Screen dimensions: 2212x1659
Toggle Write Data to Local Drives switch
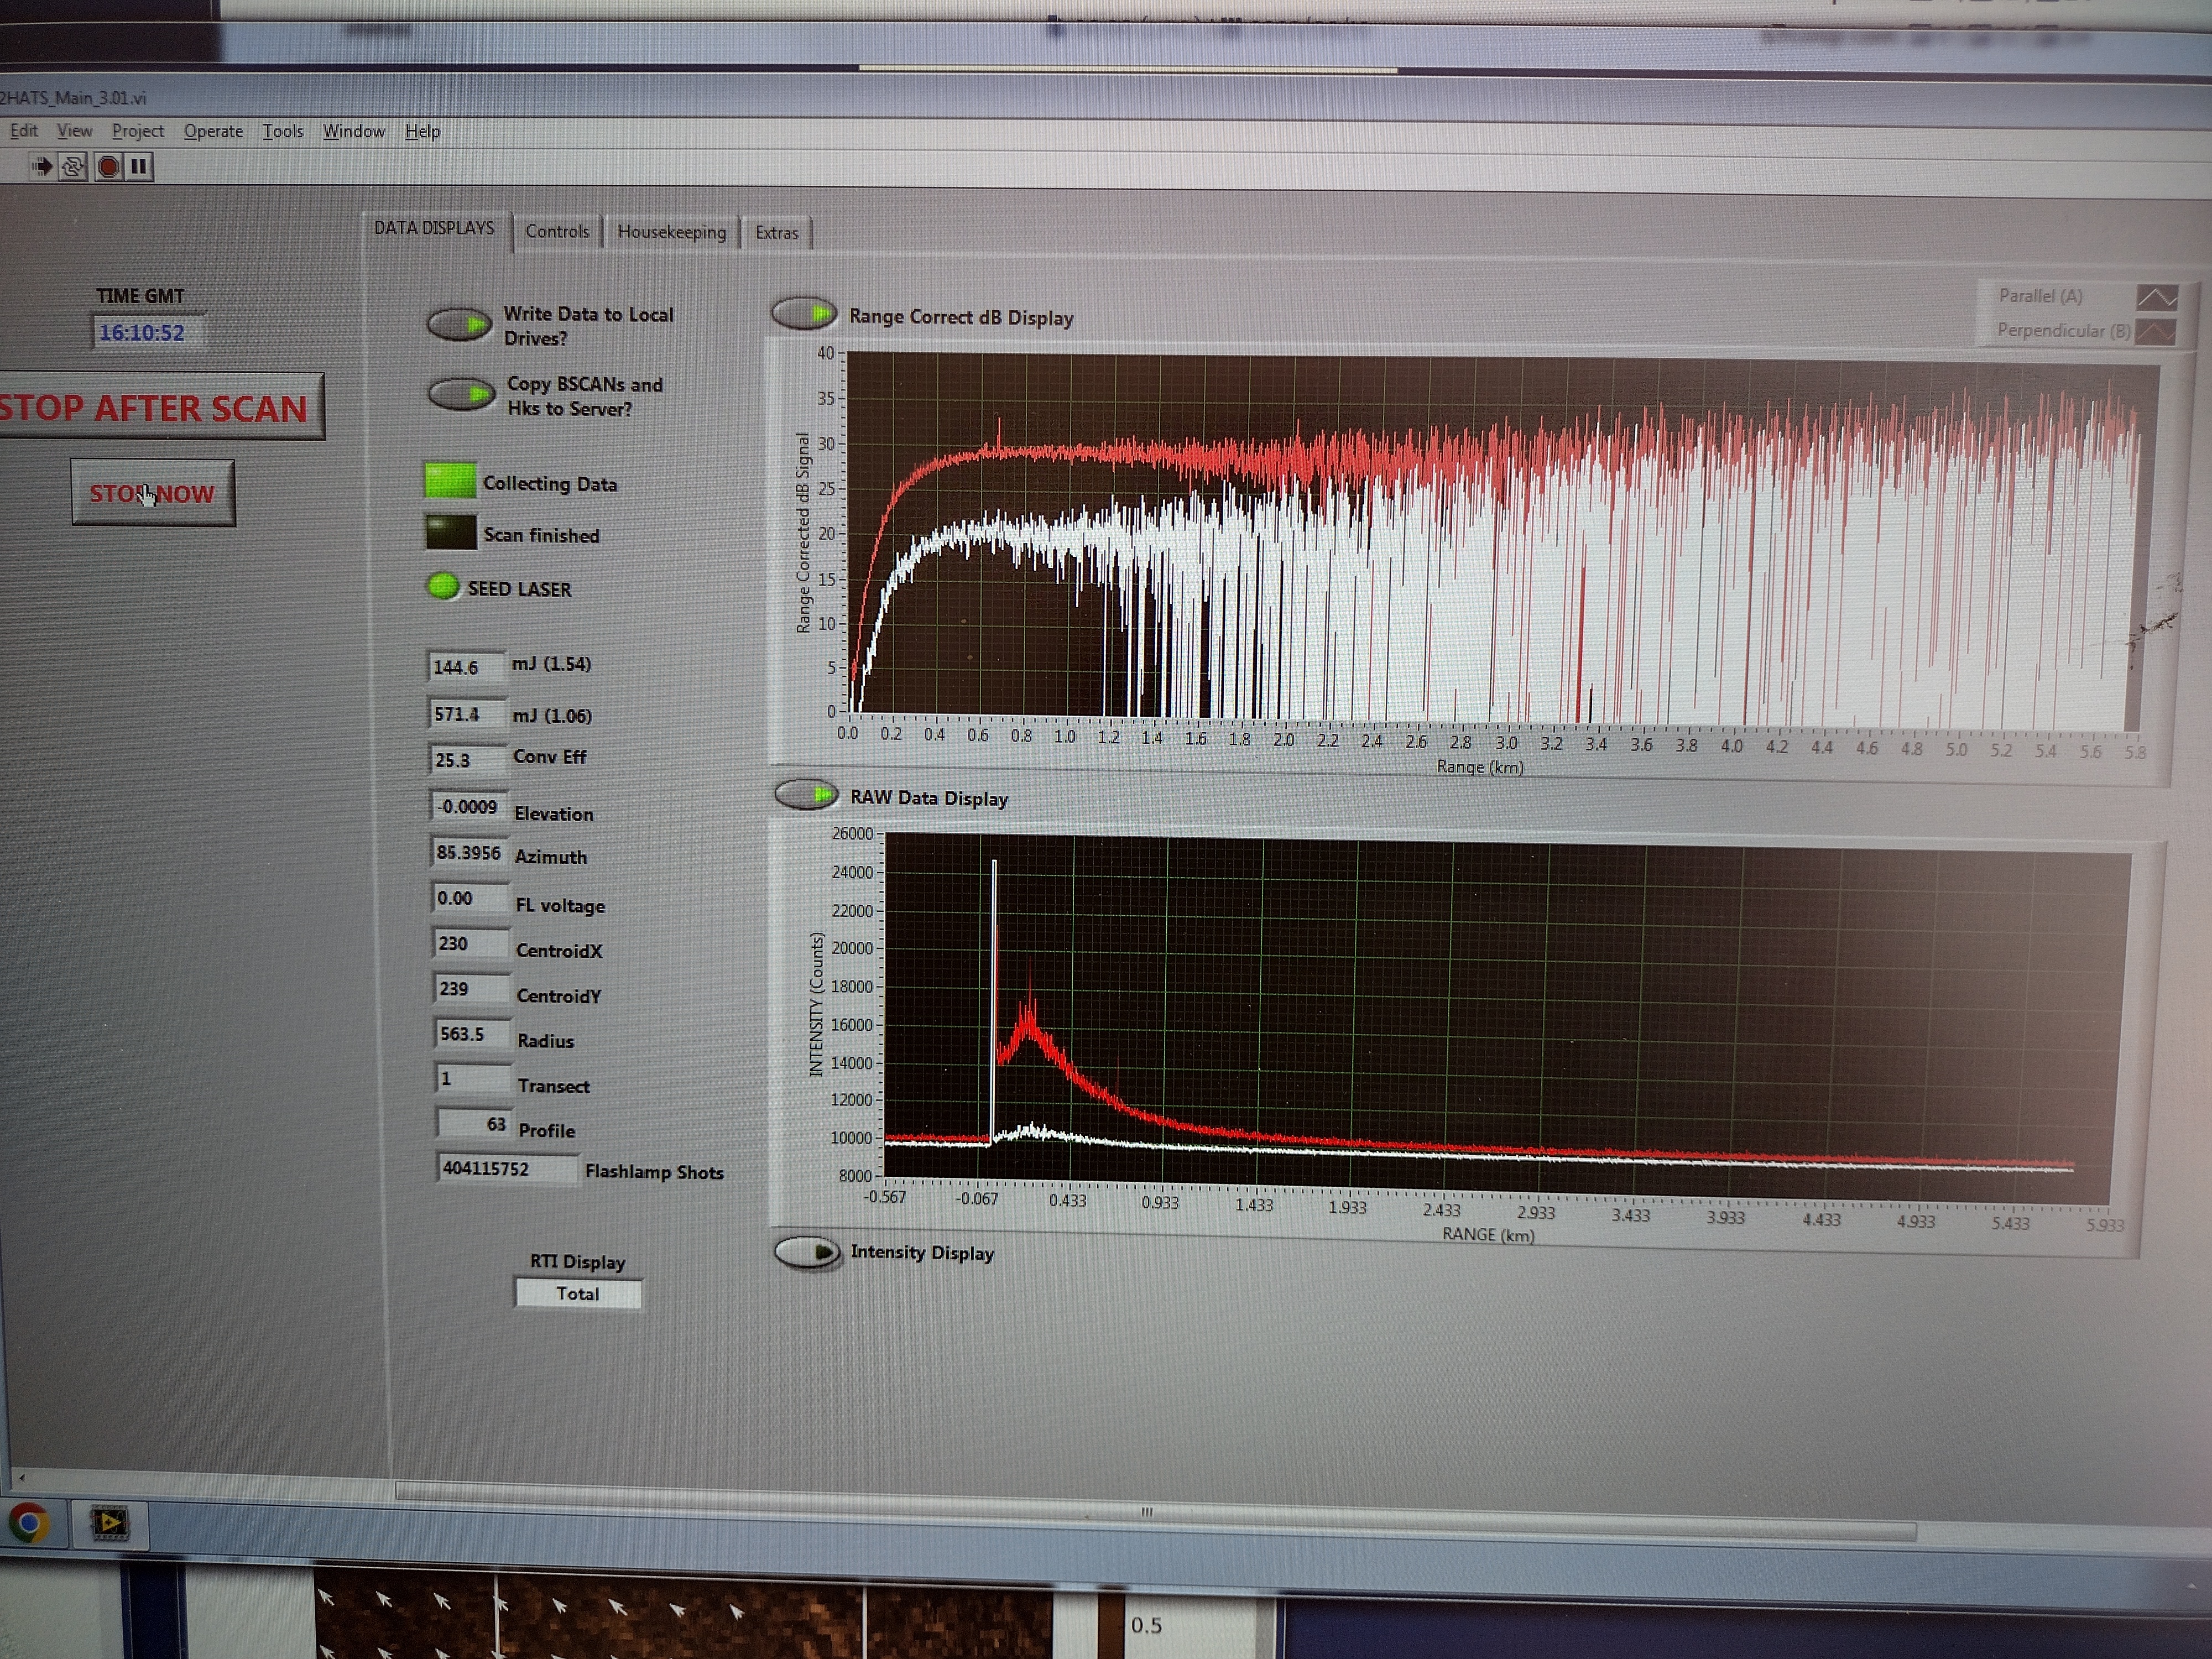point(459,324)
